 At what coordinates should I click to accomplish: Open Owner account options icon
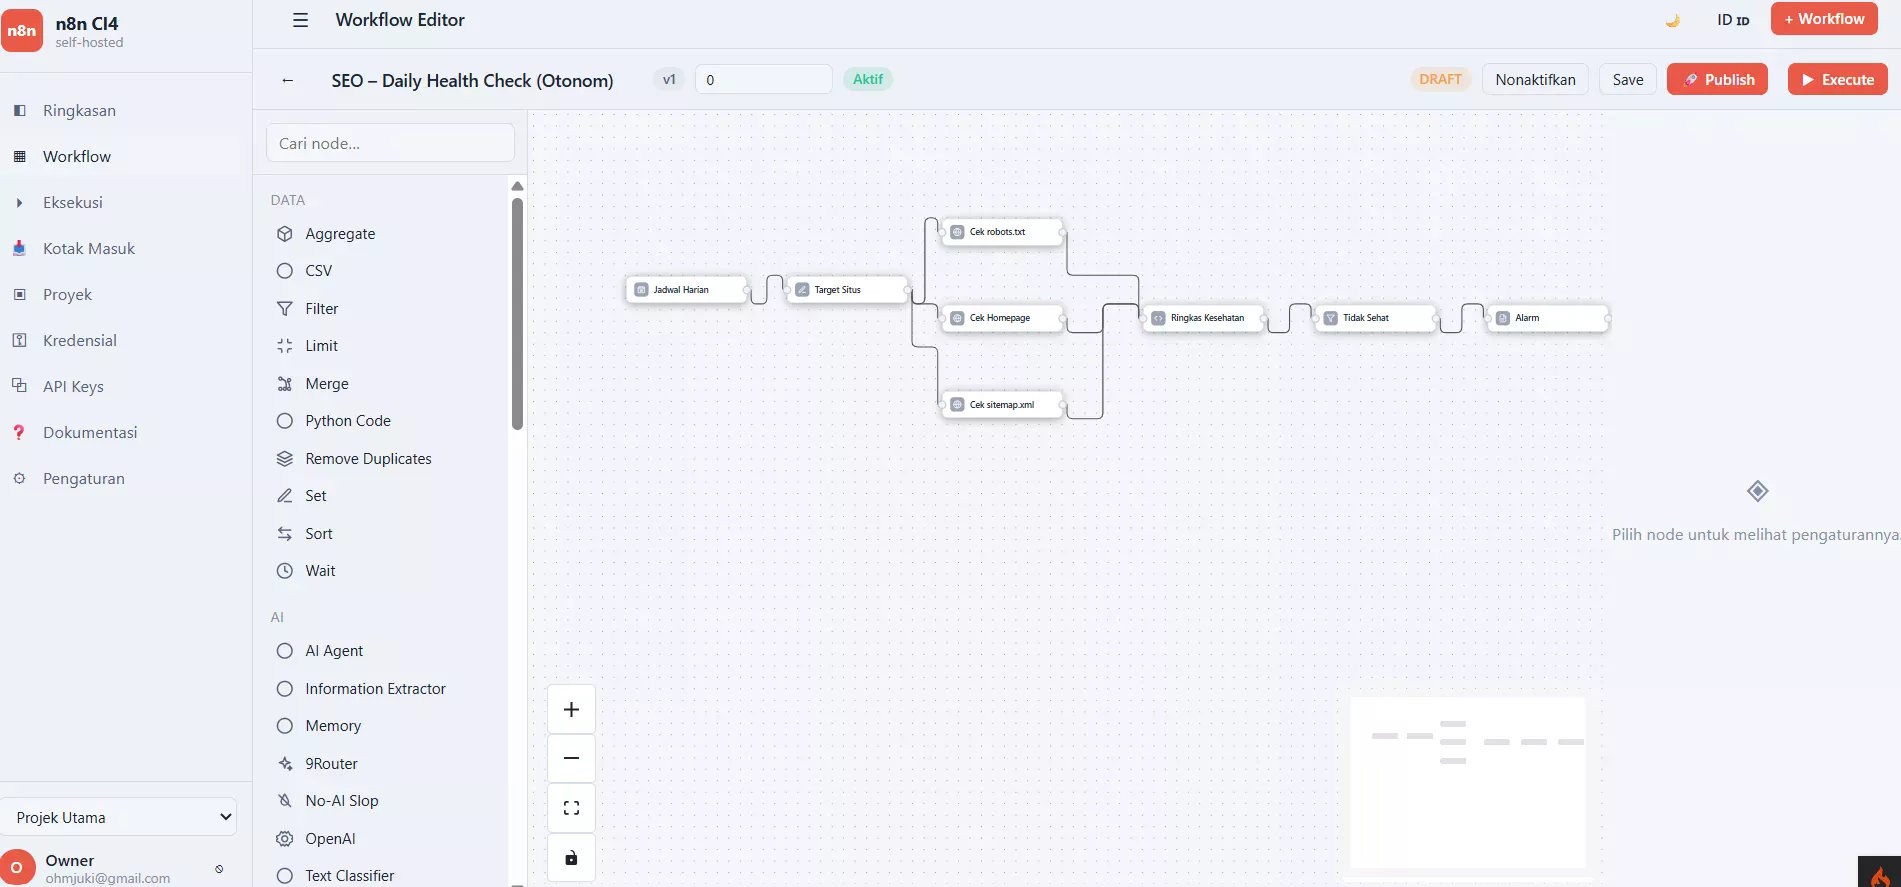tap(219, 868)
